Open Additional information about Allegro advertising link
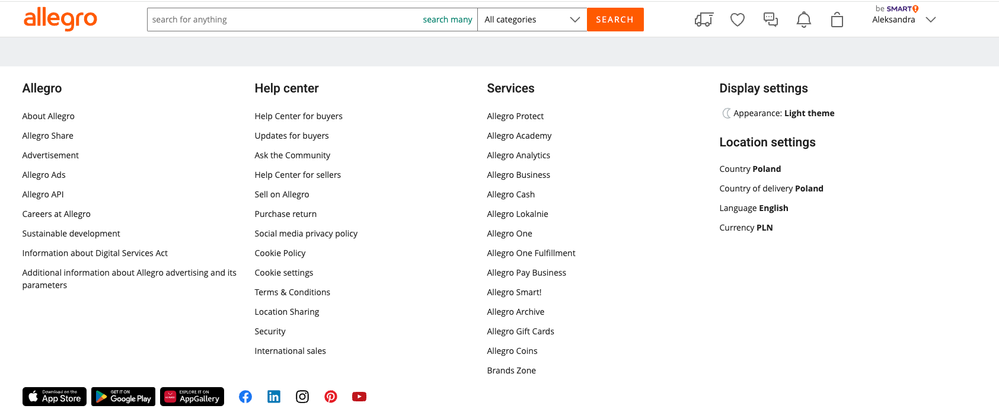Image resolution: width=999 pixels, height=412 pixels. tap(129, 279)
